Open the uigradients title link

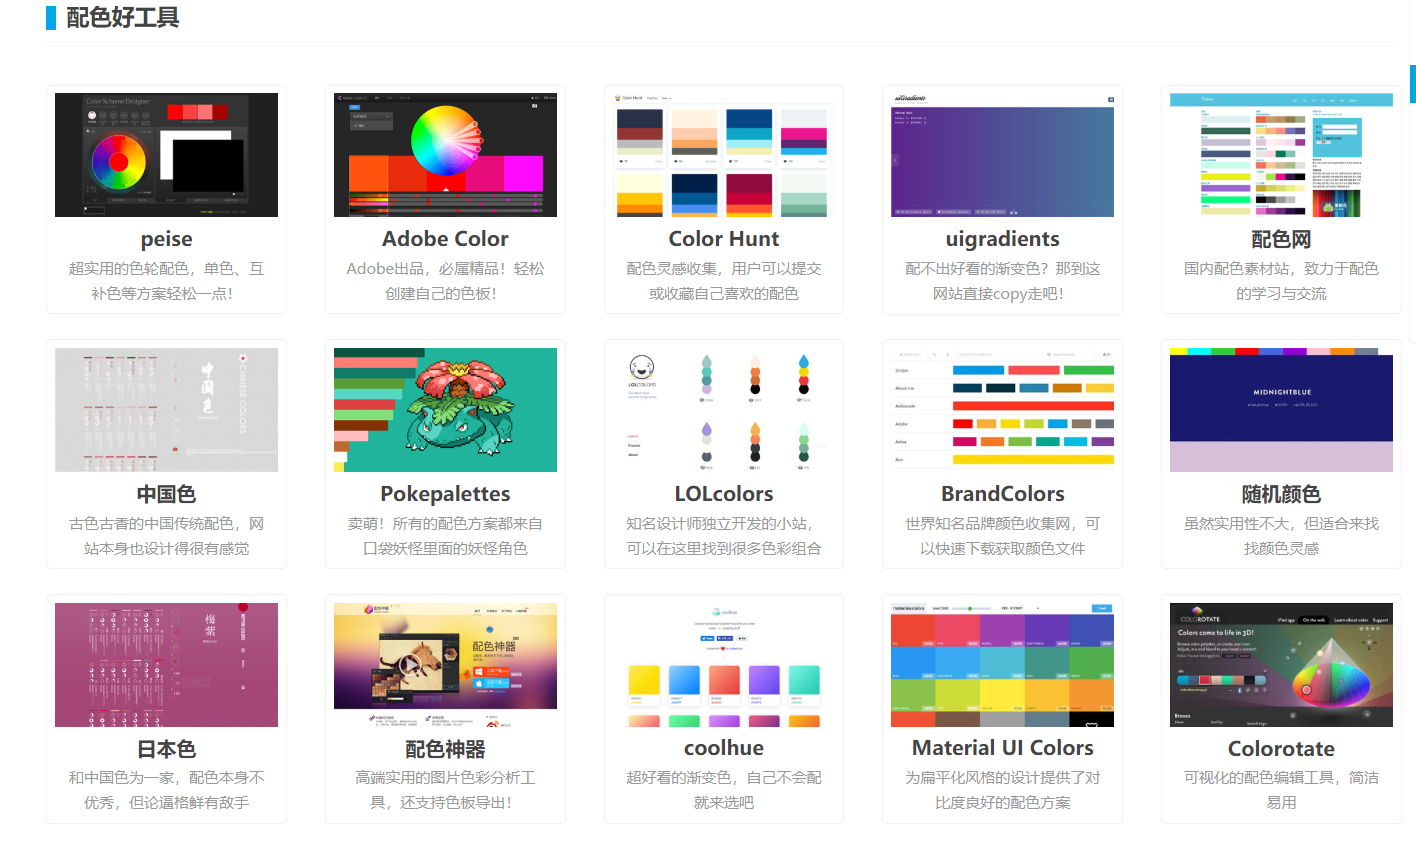(1002, 239)
